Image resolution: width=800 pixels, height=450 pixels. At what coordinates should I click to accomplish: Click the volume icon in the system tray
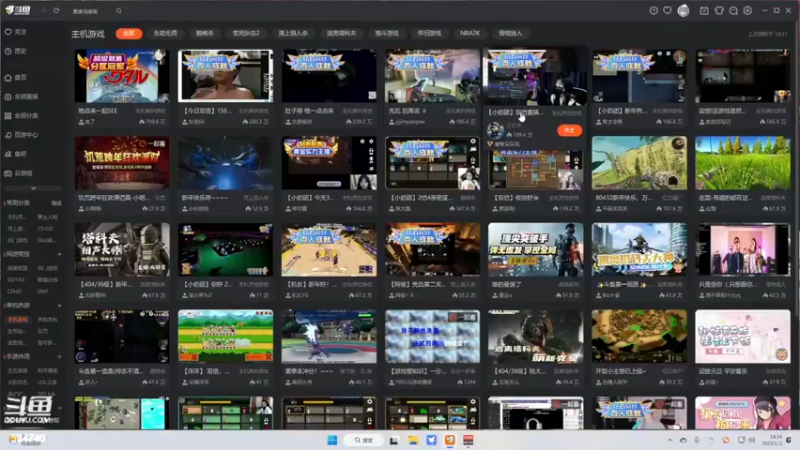tap(752, 440)
